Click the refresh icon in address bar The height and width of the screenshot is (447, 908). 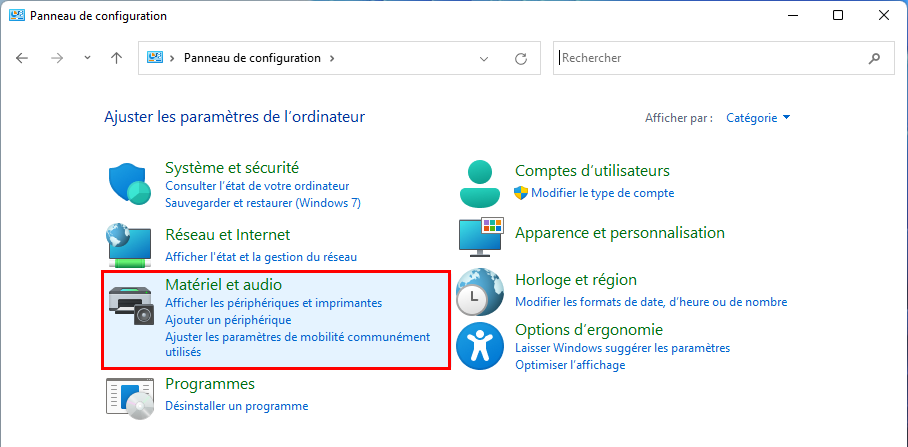521,58
